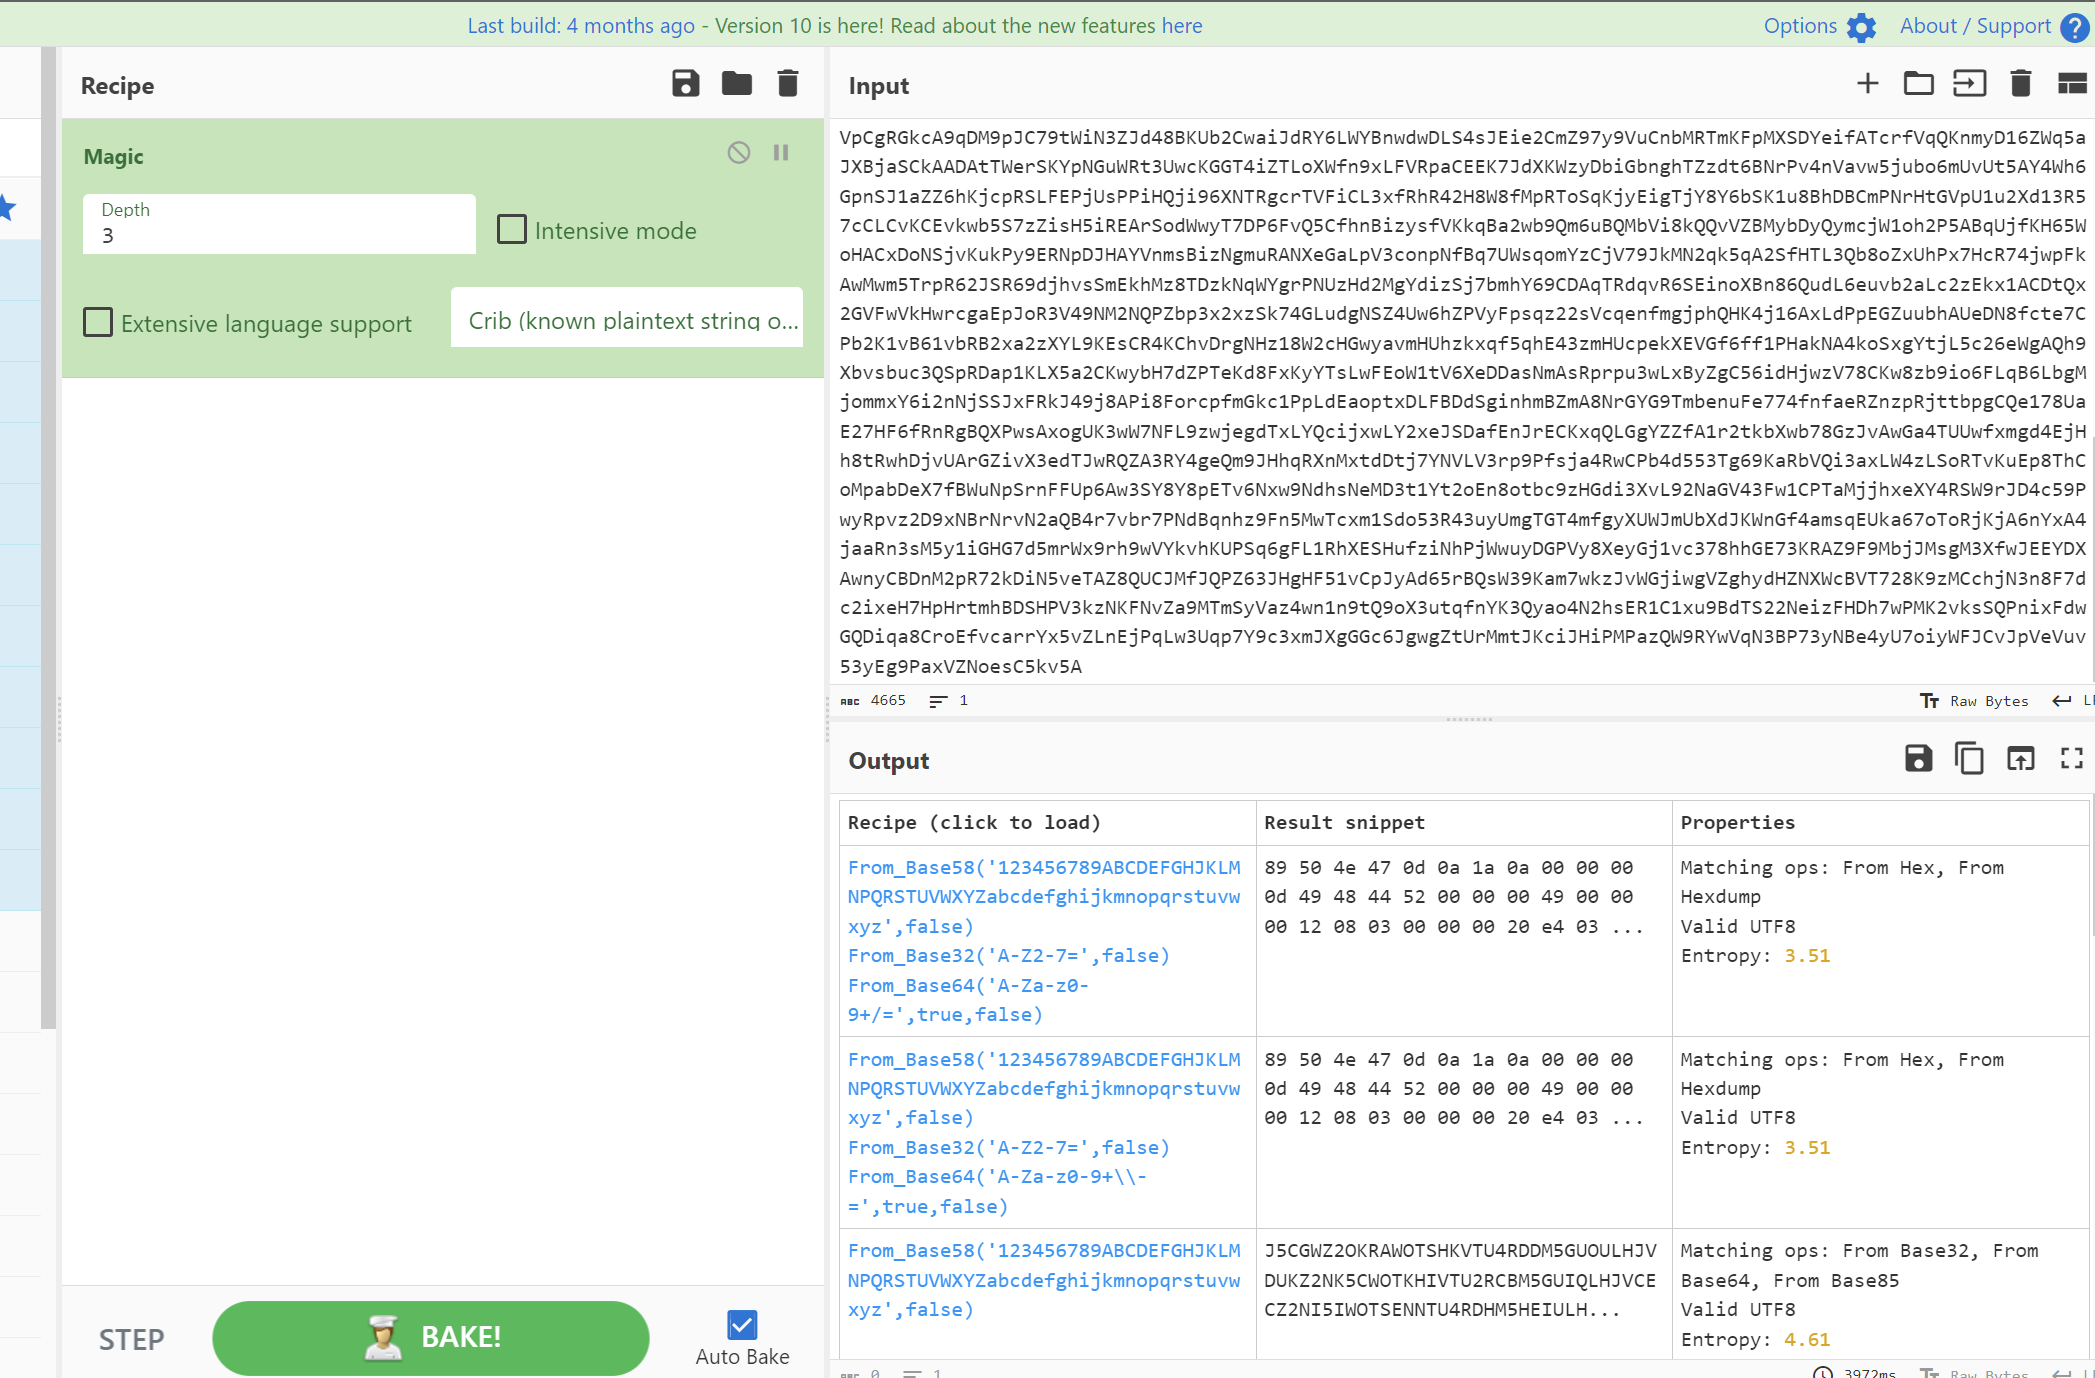Save output to file
The height and width of the screenshot is (1378, 2095).
[1918, 759]
